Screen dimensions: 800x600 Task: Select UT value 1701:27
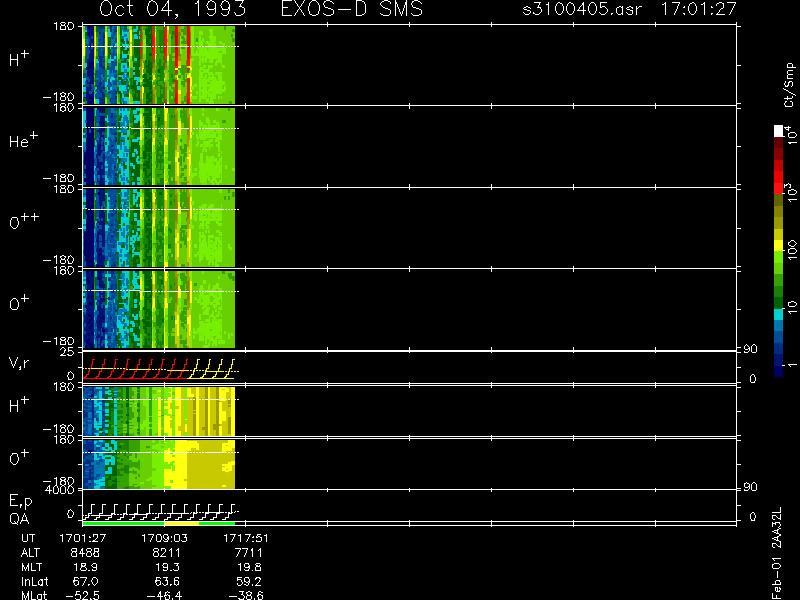(x=83, y=538)
